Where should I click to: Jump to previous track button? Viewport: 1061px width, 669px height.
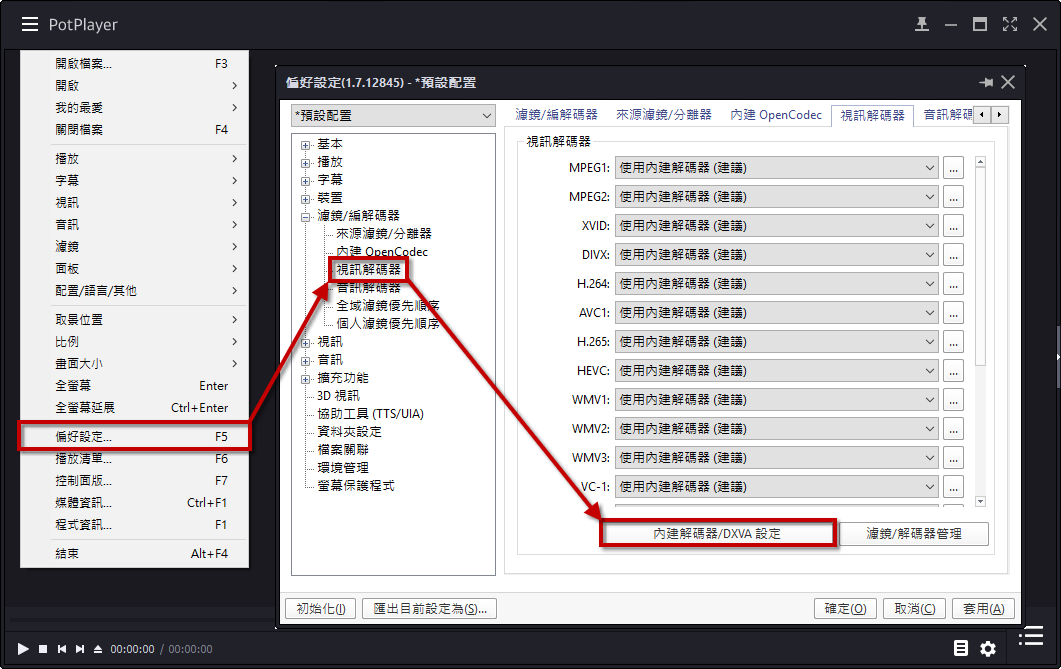click(x=62, y=649)
